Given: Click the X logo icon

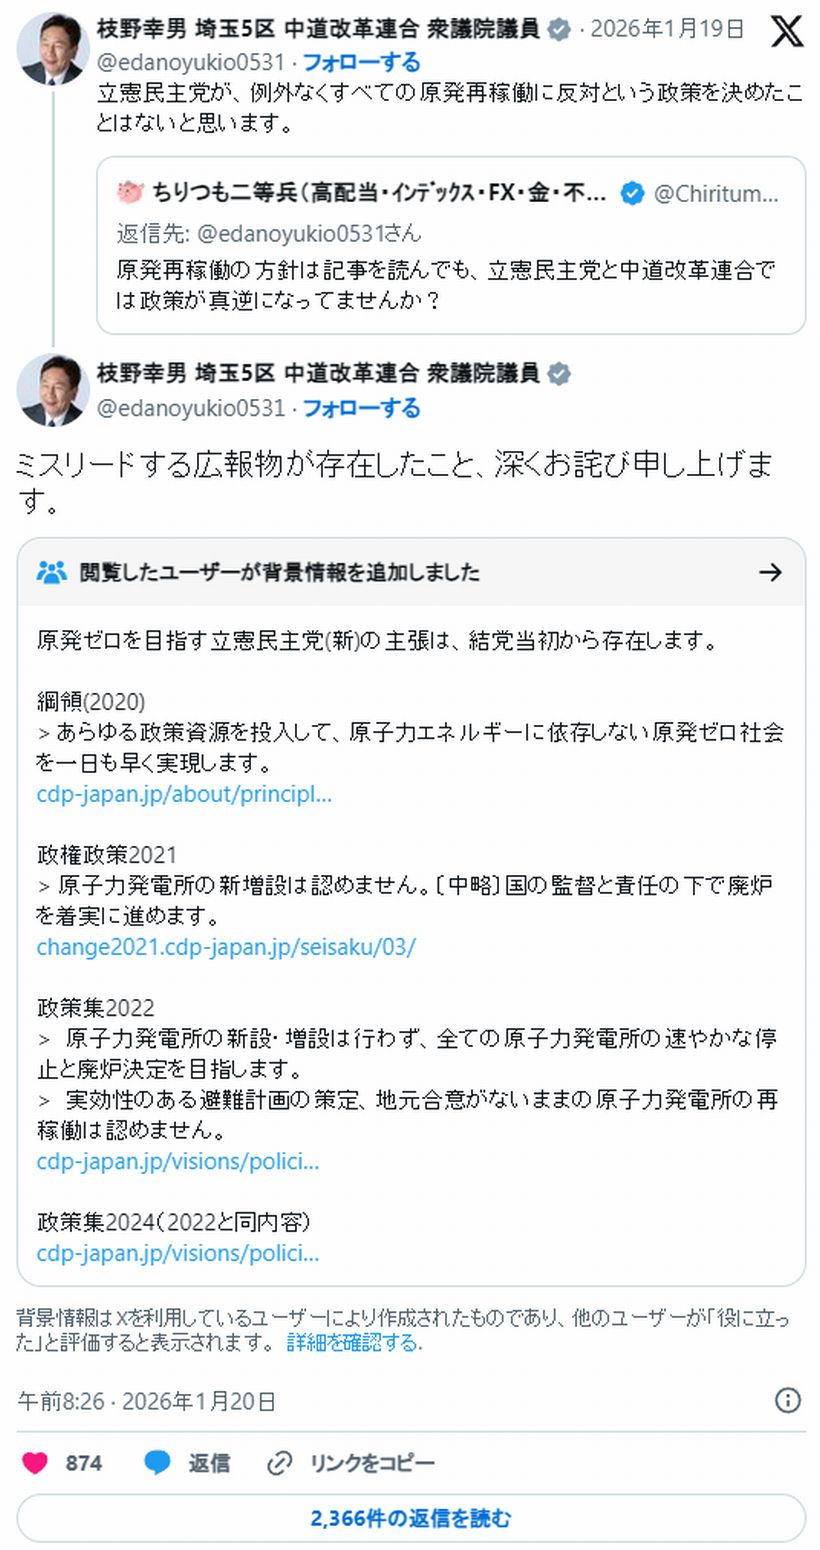Looking at the screenshot, I should 787,31.
